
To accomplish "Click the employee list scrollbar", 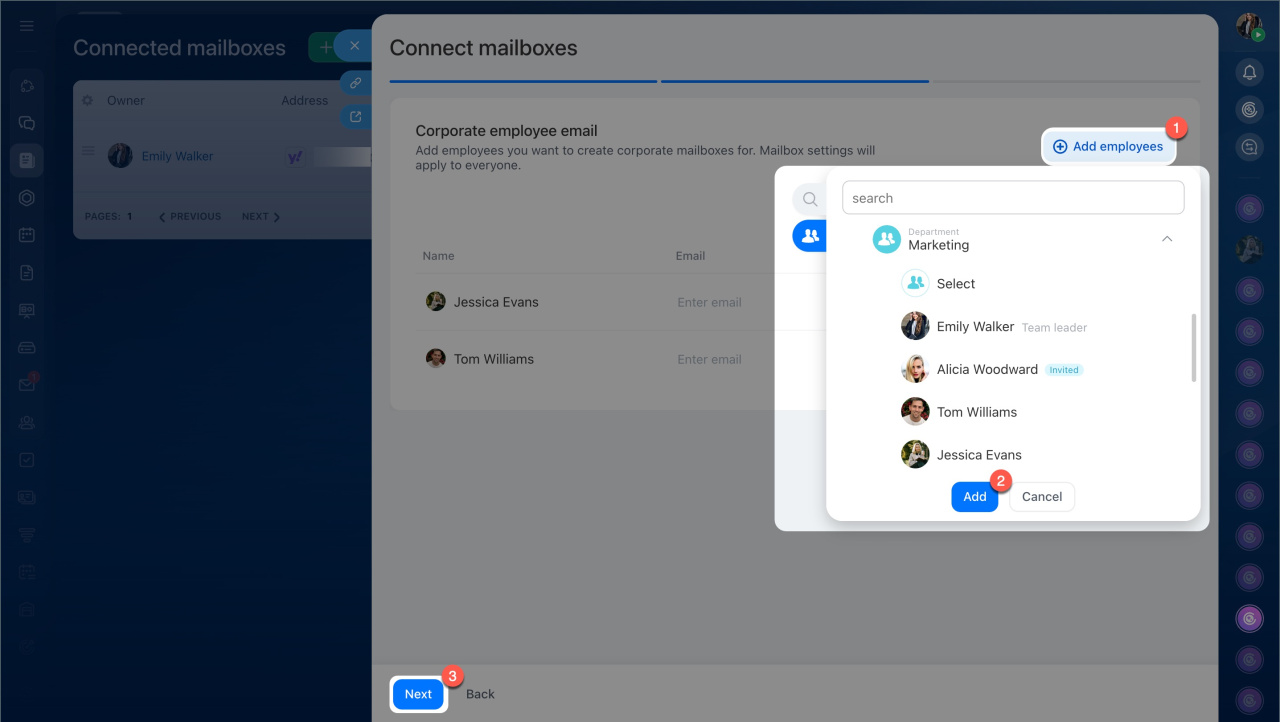I will (1193, 347).
